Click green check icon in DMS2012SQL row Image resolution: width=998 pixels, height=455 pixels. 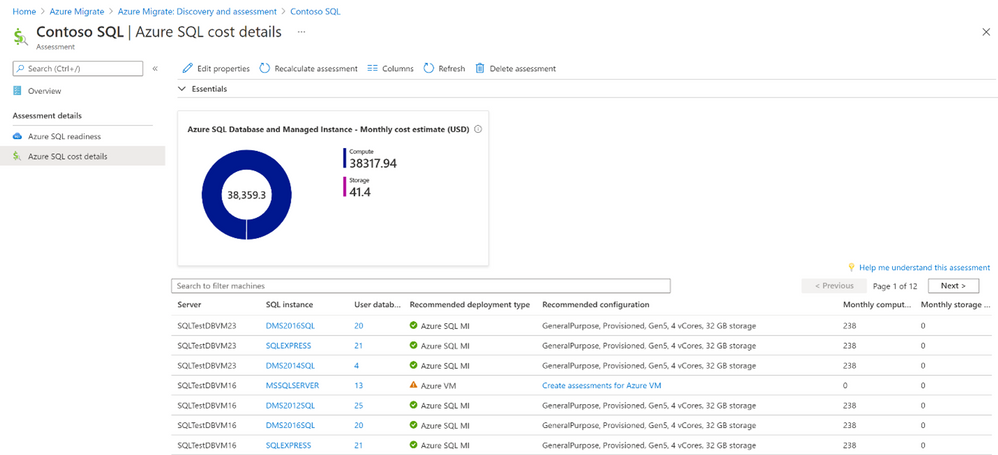coord(414,405)
